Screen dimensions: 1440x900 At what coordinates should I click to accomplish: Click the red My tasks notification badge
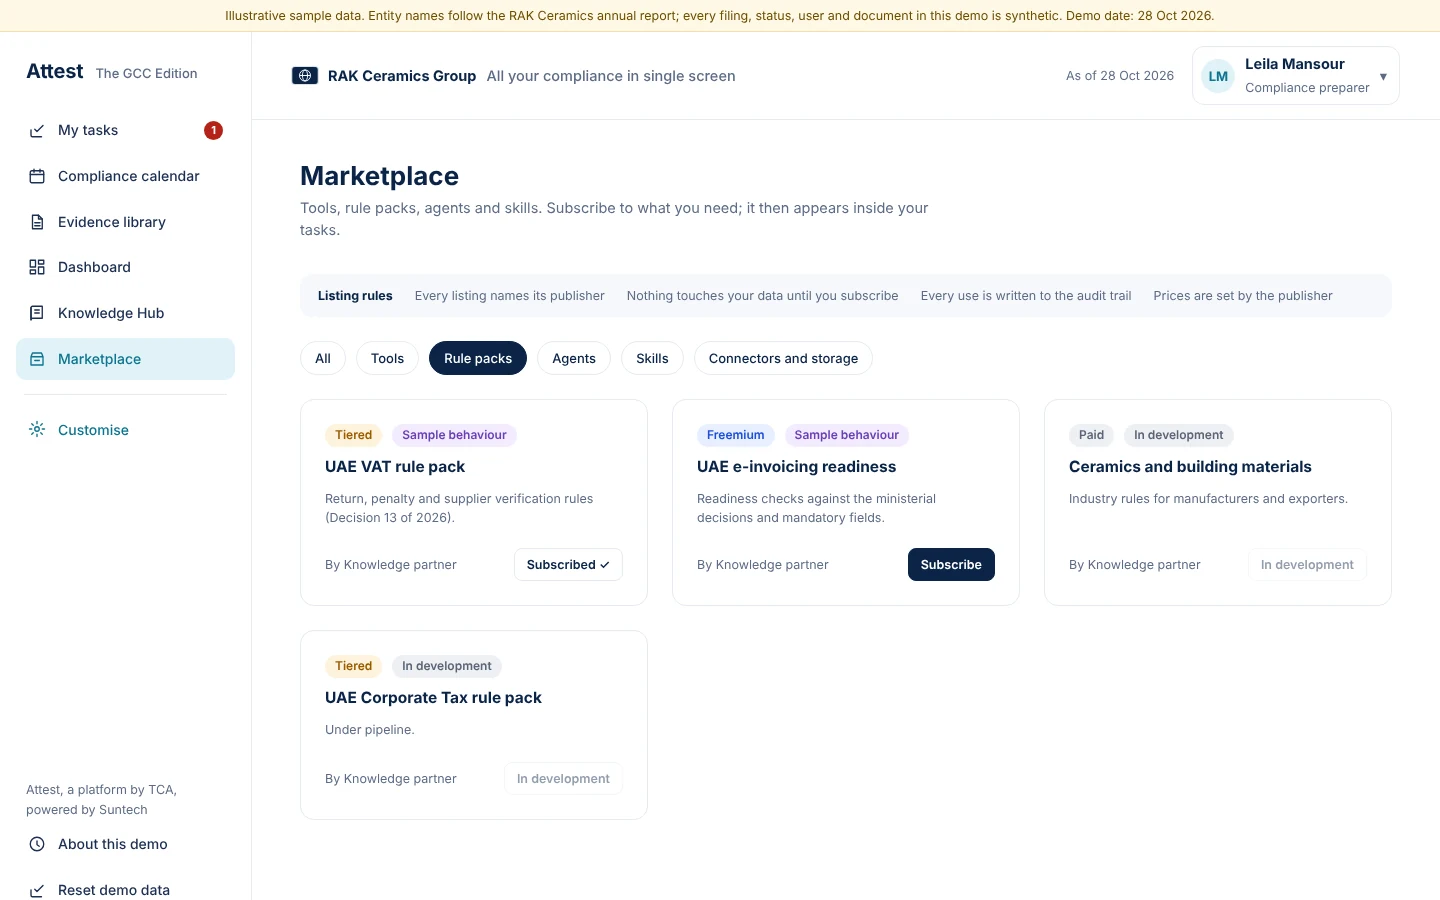click(213, 130)
